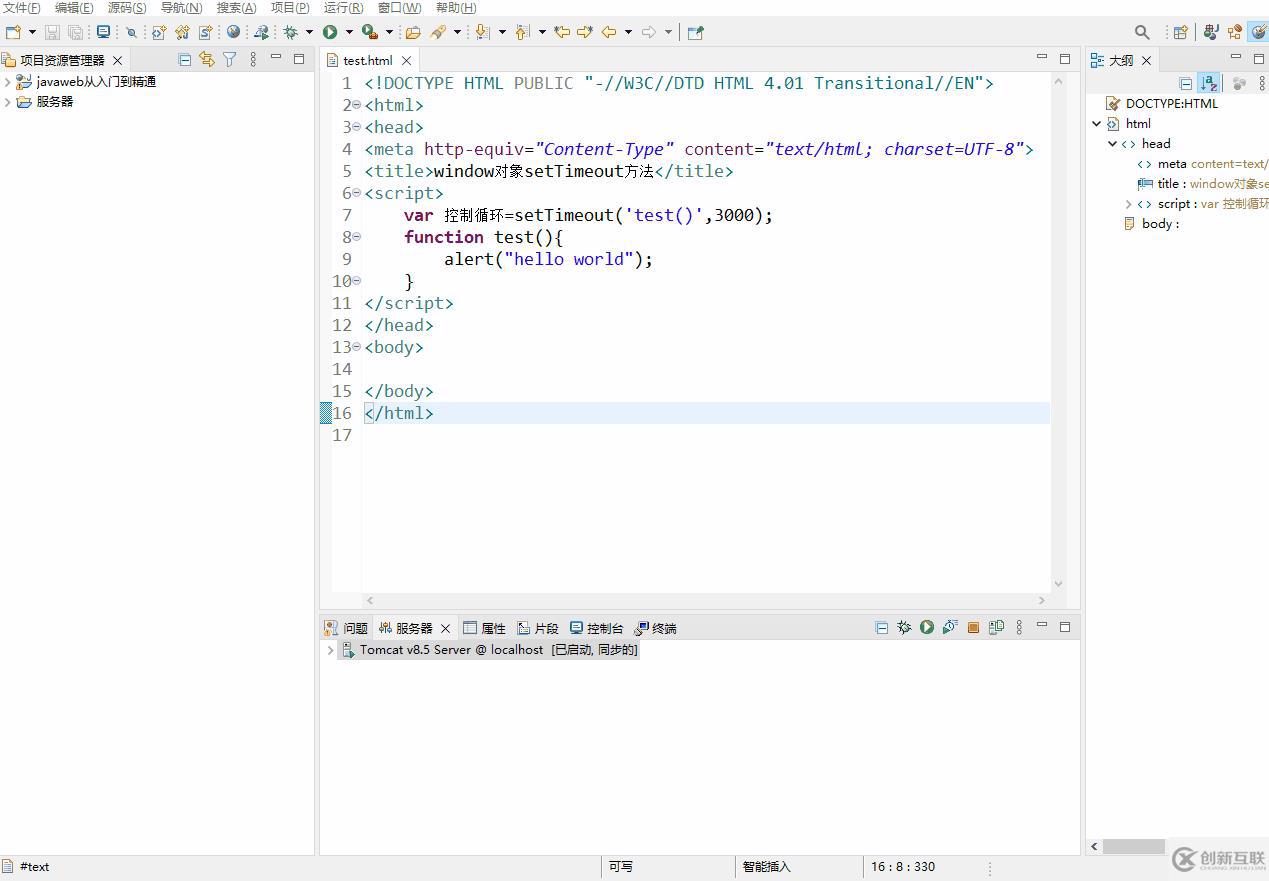Expand the javaweb从入门到精通 project
Image resolution: width=1269 pixels, height=881 pixels.
(x=8, y=82)
